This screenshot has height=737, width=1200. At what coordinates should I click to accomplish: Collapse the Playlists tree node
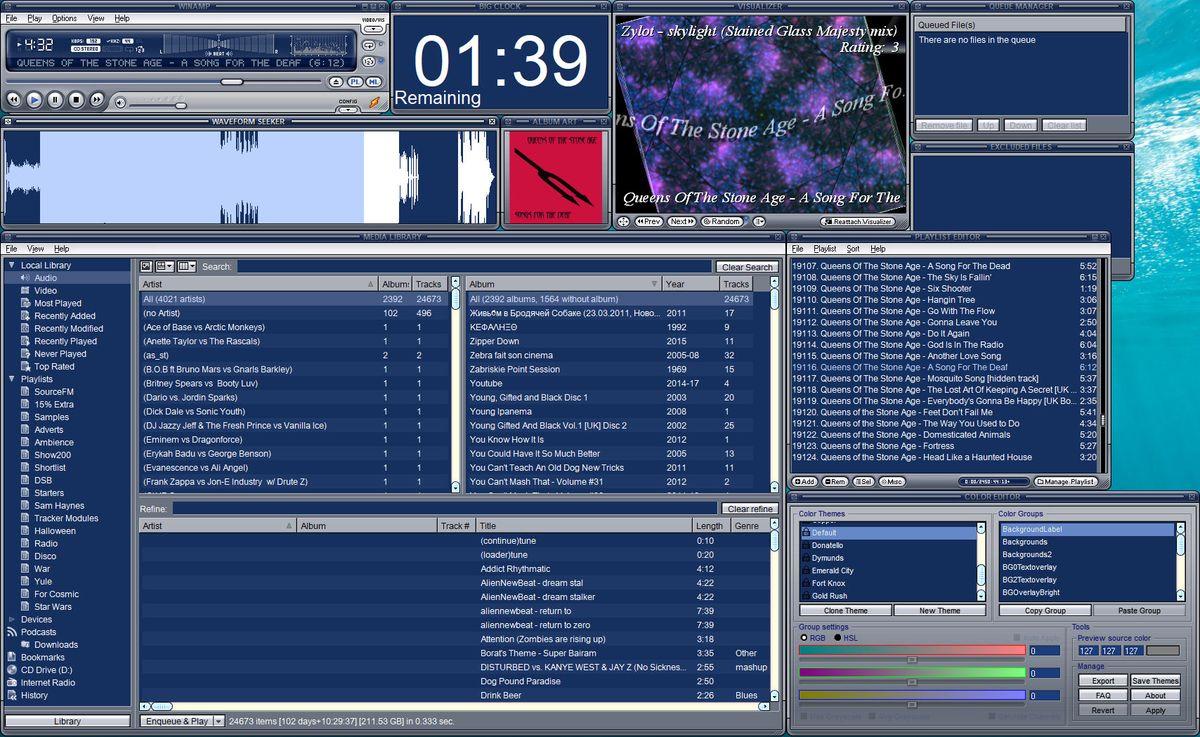11,379
